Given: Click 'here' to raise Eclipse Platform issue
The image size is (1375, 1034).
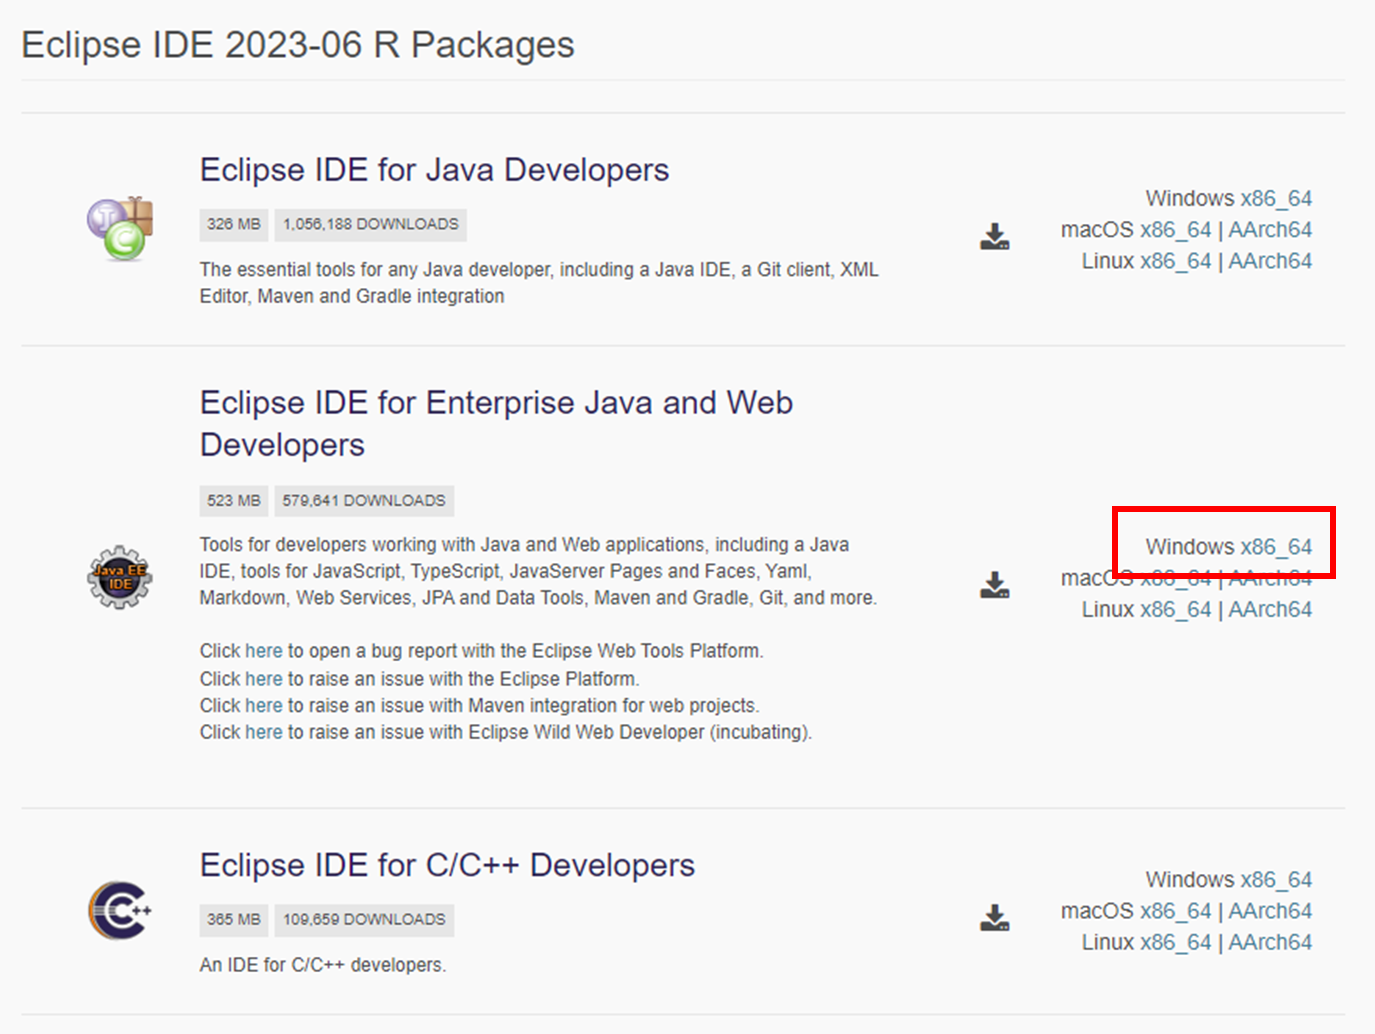Looking at the screenshot, I should point(264,679).
